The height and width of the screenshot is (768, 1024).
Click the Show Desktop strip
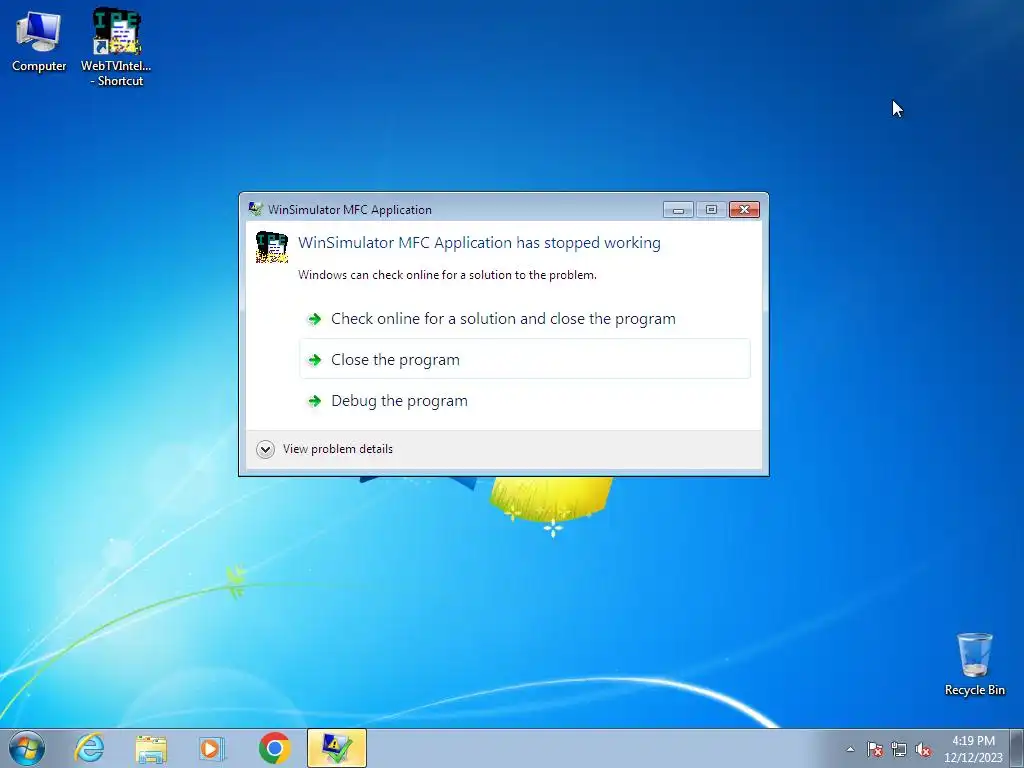[x=1017, y=748]
